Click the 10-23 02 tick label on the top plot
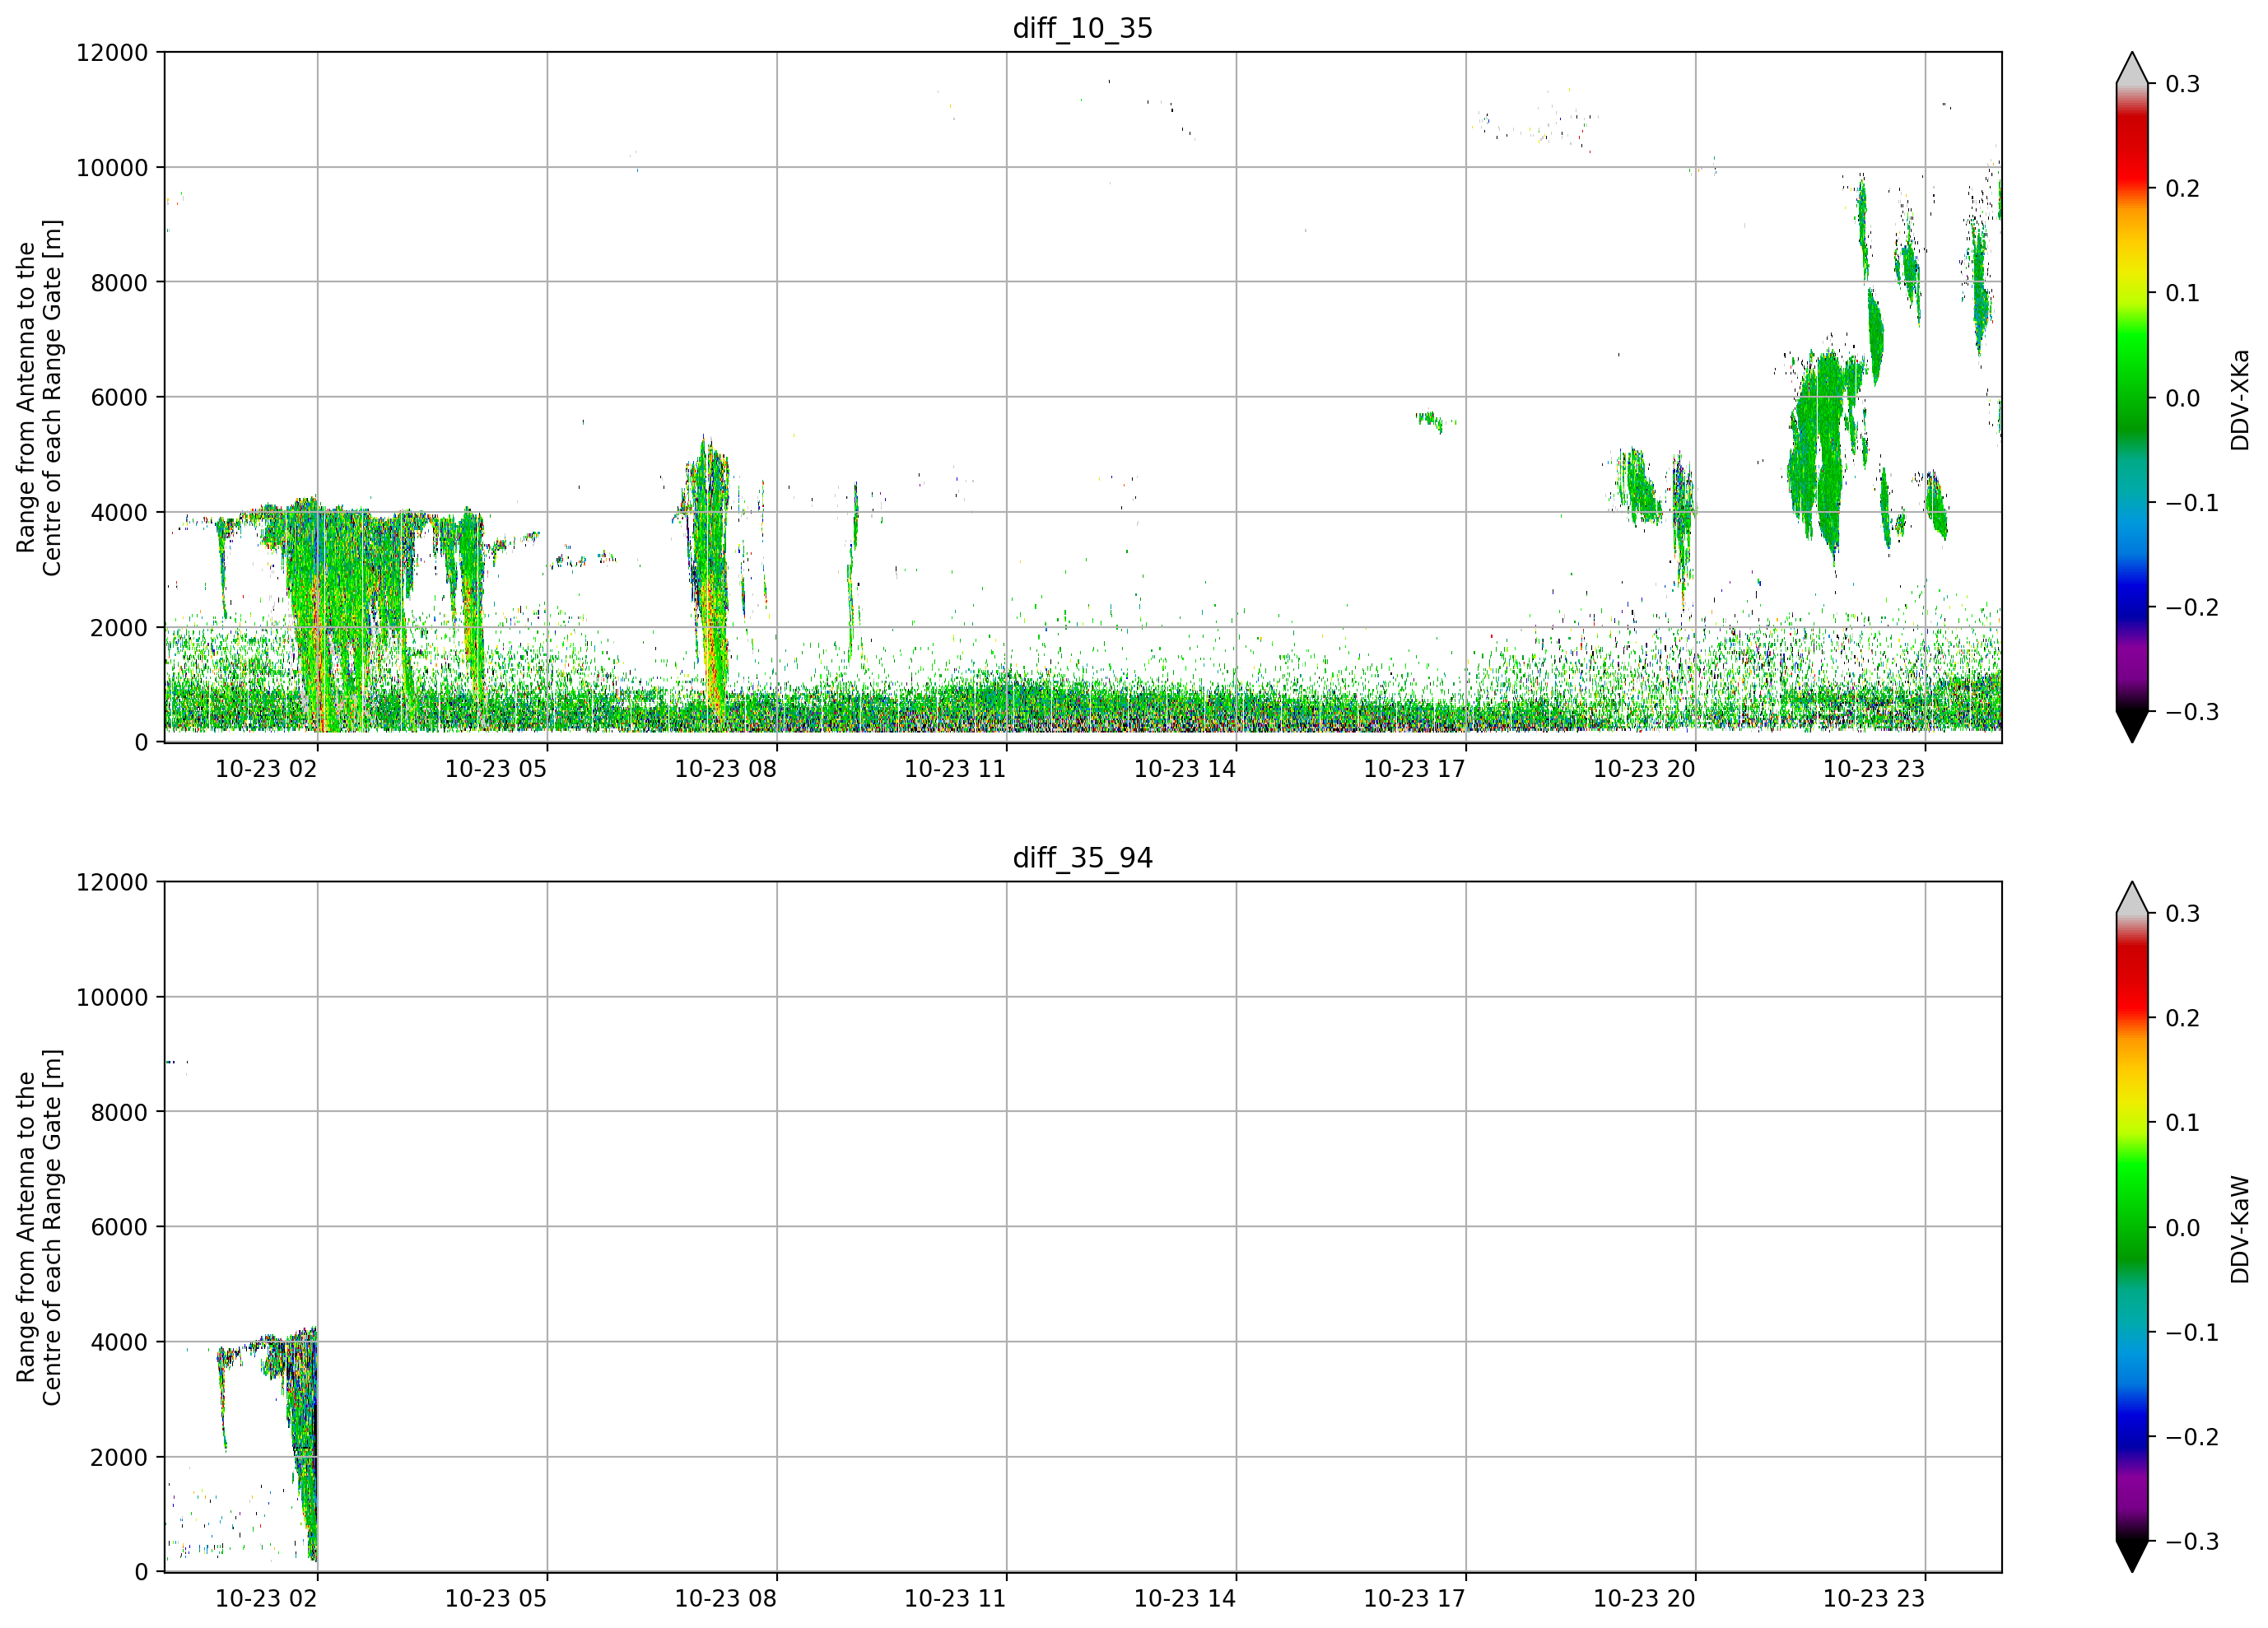2268x1628 pixels. point(266,769)
